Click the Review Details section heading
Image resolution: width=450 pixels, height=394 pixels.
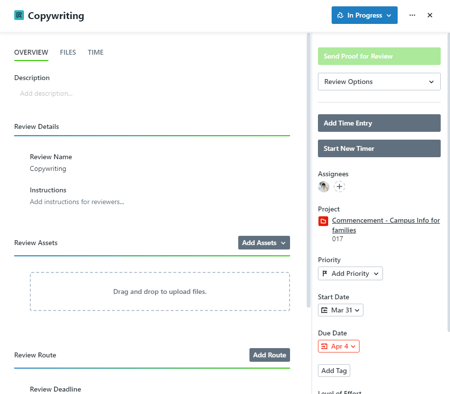pos(36,127)
